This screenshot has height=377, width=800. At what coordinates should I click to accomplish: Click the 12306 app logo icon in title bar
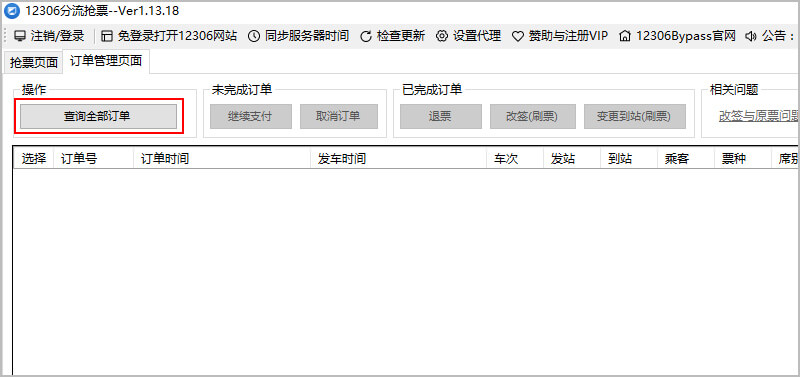pos(12,10)
